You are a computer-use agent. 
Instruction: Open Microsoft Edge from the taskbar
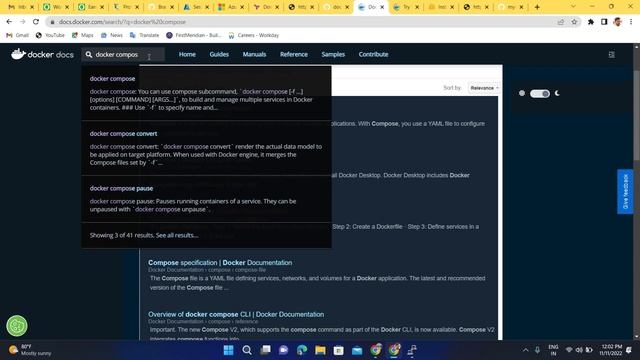pos(302,350)
